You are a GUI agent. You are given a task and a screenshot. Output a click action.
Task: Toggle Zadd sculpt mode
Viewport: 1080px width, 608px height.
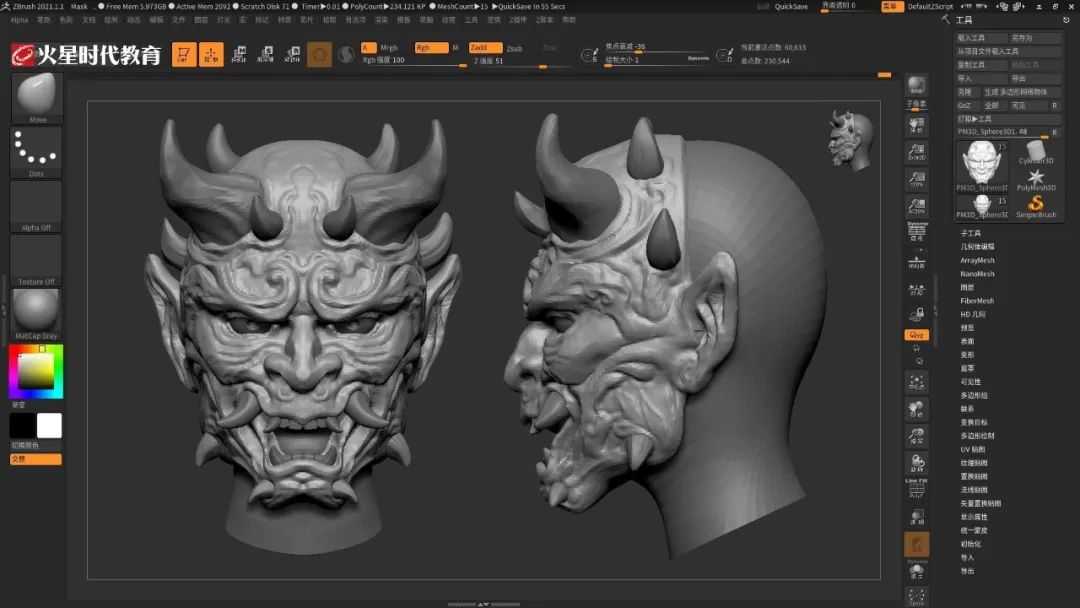coord(486,48)
